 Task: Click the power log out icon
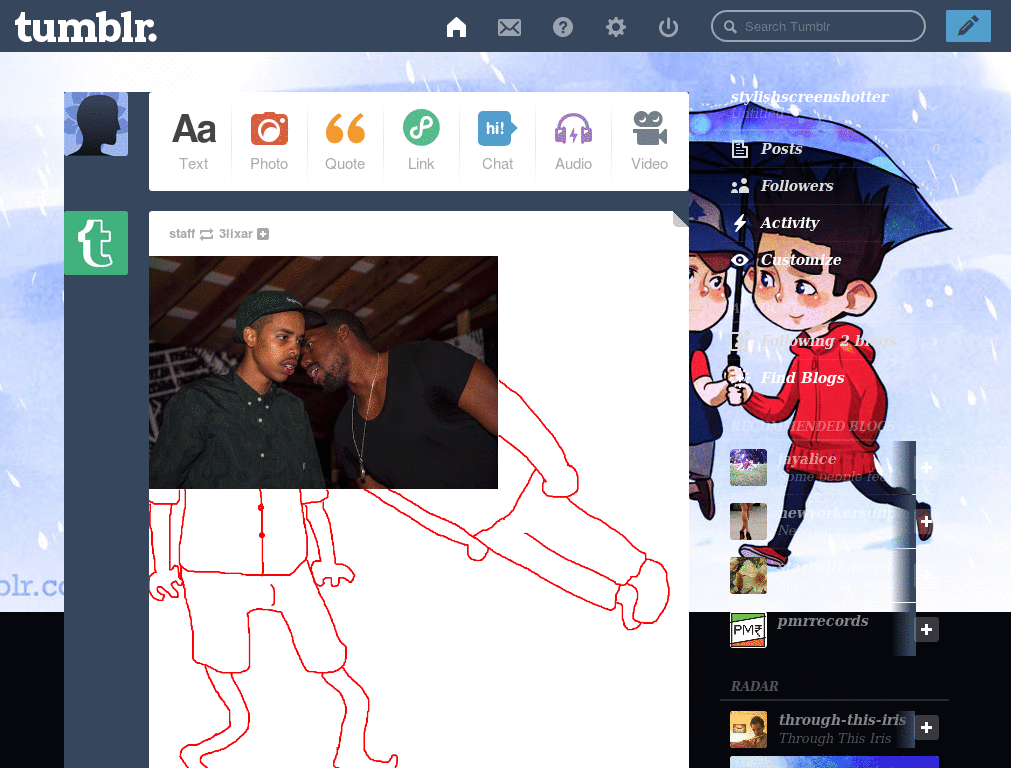[x=668, y=27]
